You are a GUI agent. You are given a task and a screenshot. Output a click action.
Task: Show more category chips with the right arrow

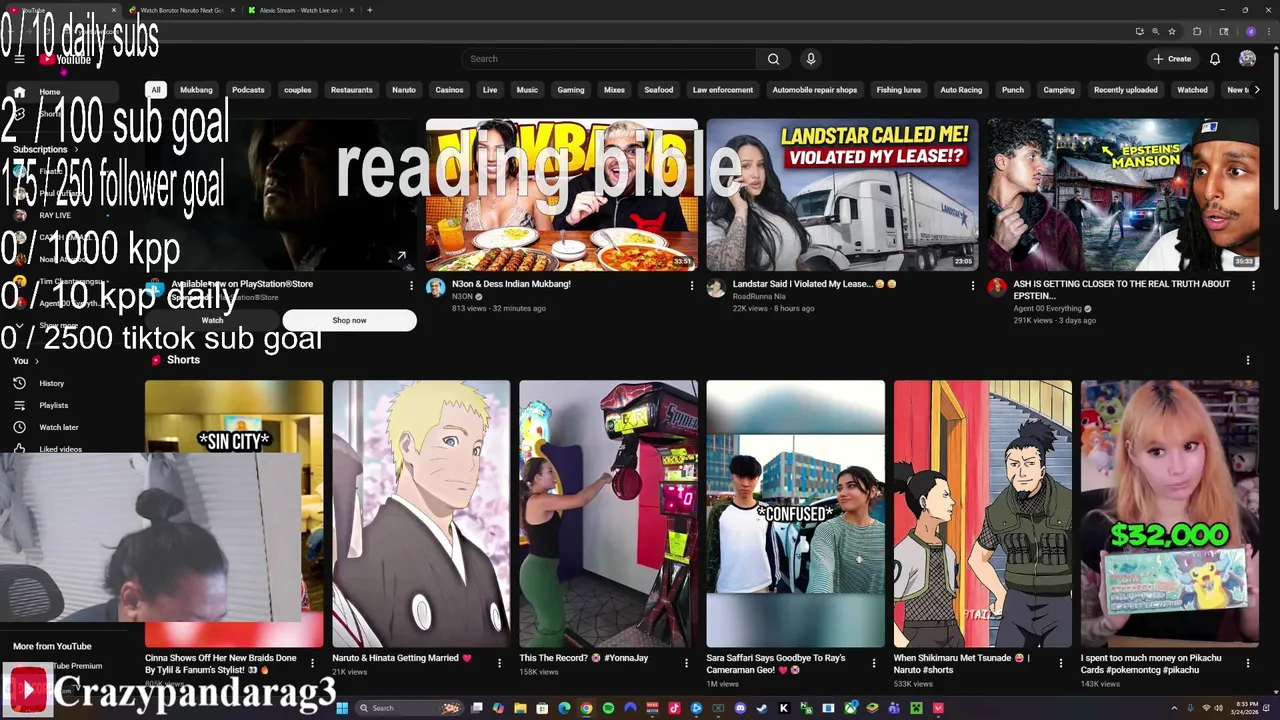click(1257, 90)
